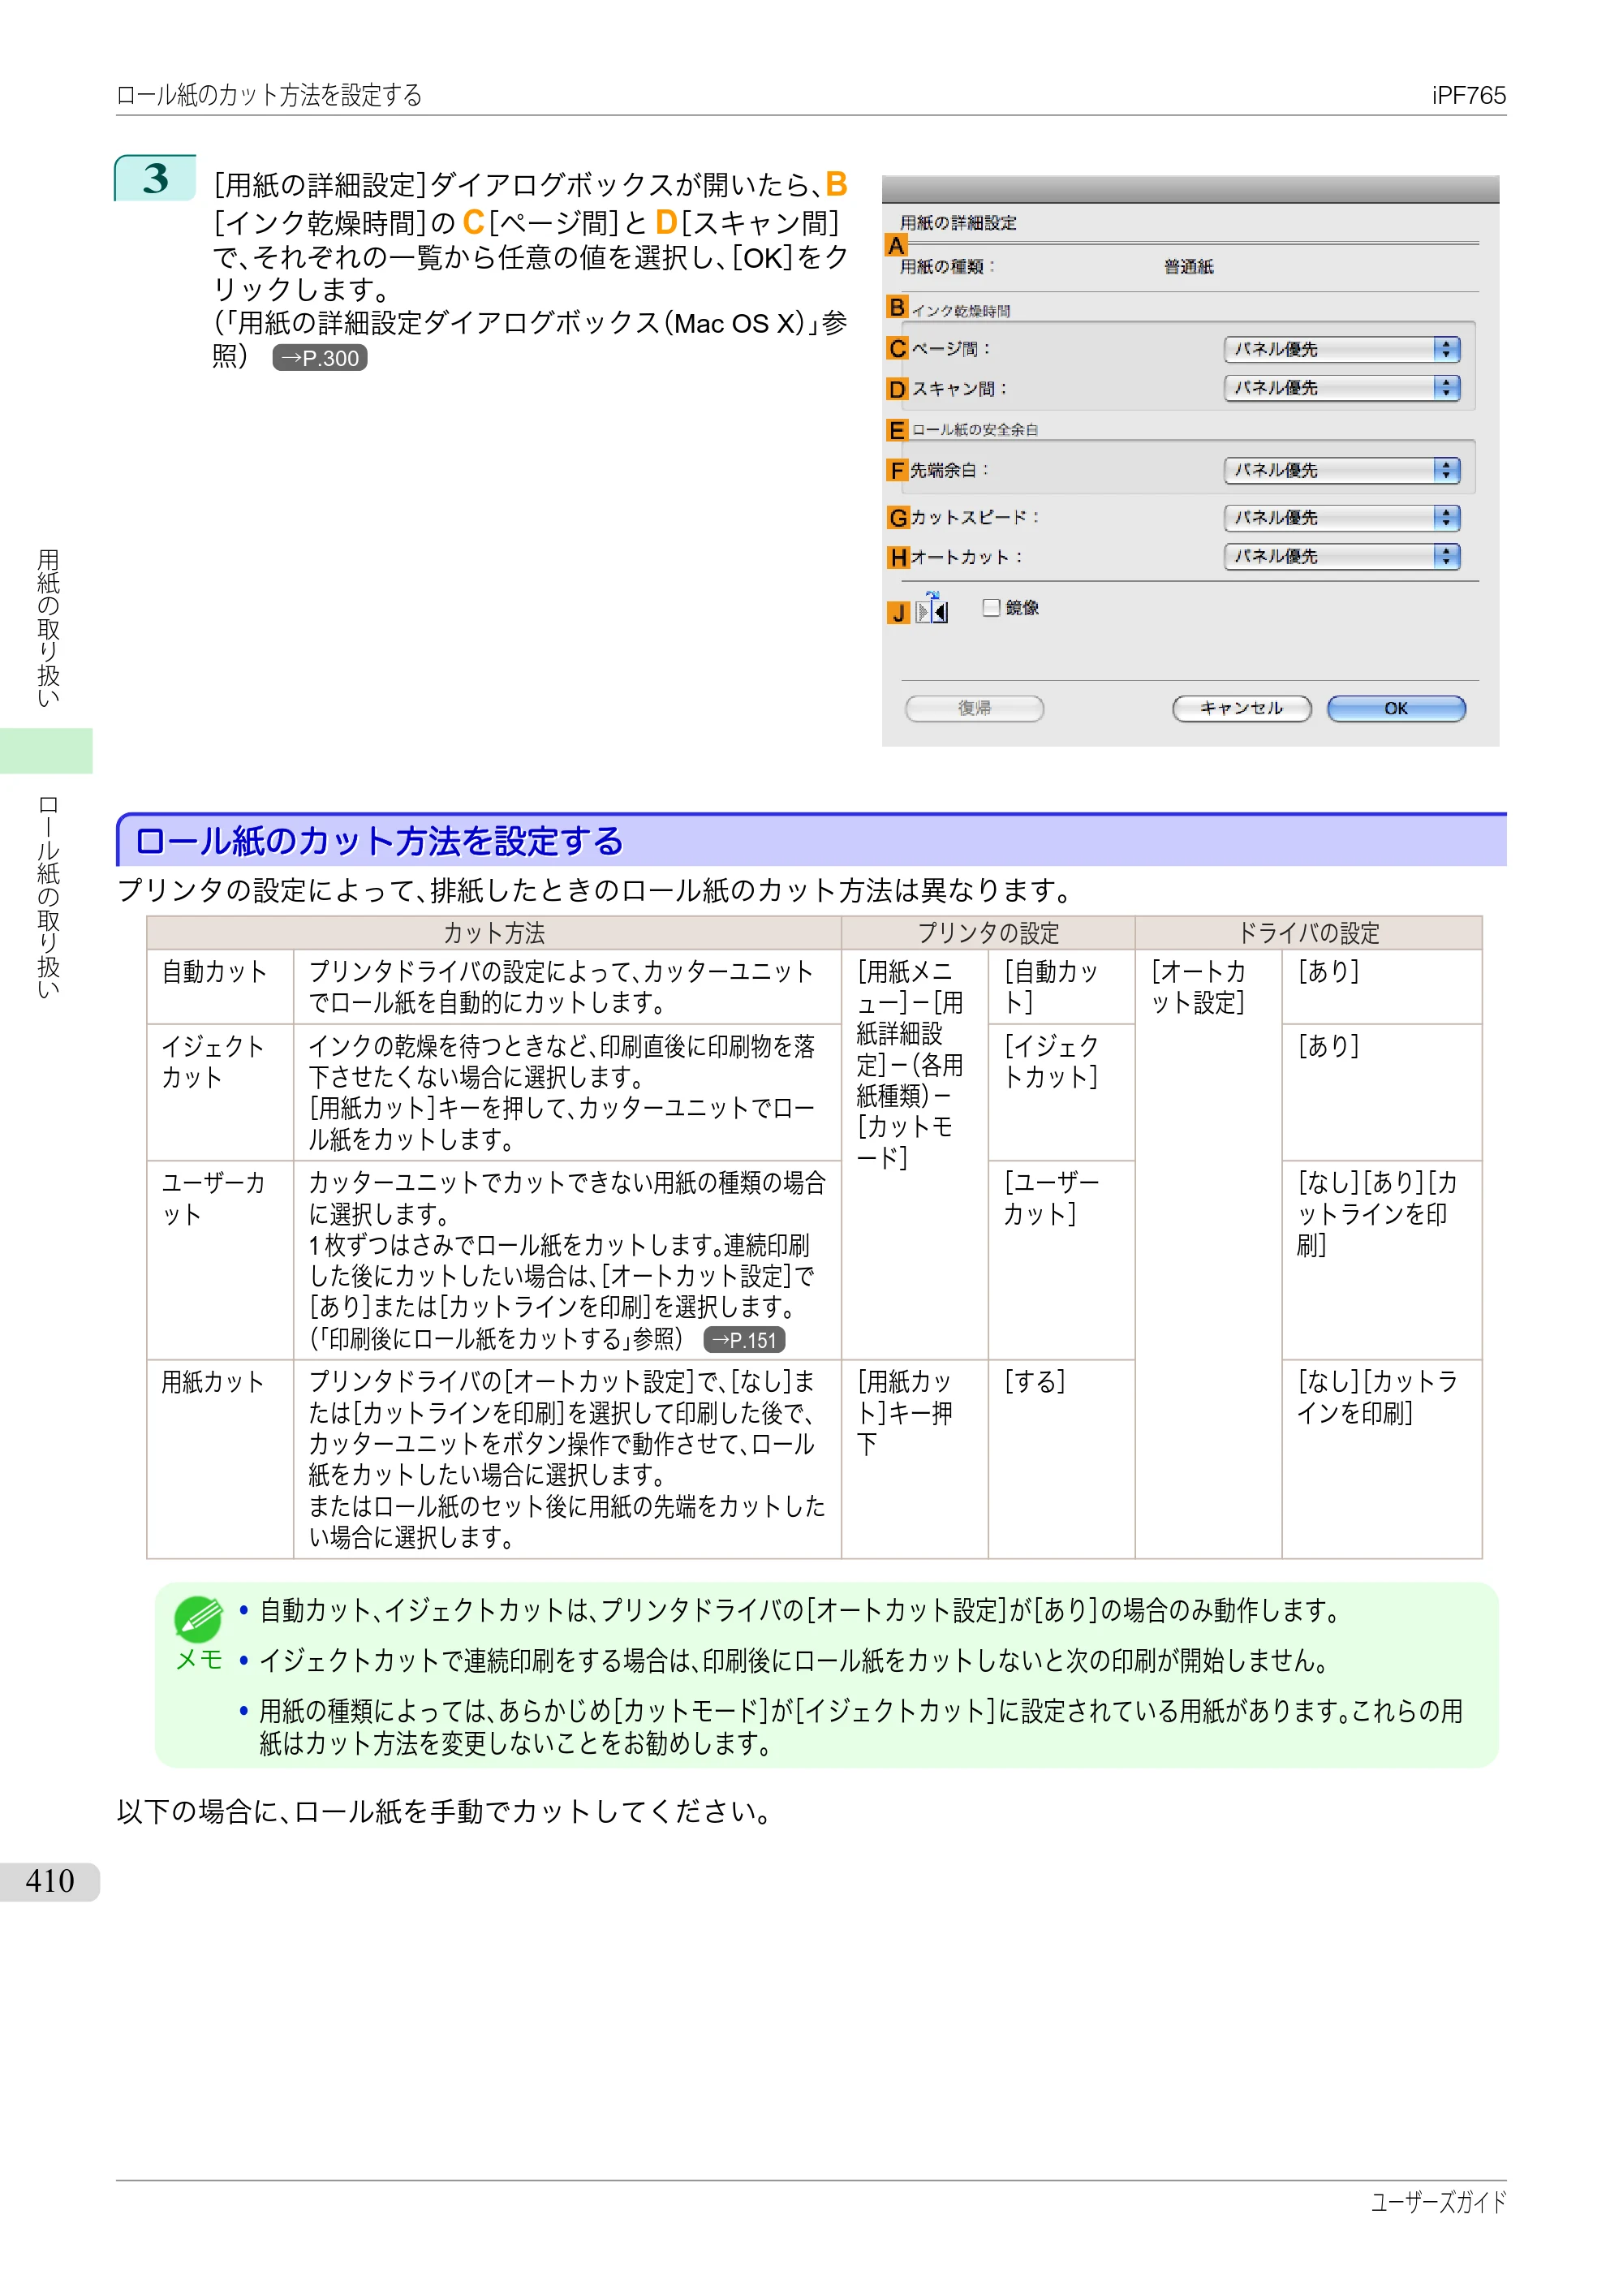Open the カットスピード dropdown
The width and height of the screenshot is (1623, 2296).
[x=1341, y=517]
